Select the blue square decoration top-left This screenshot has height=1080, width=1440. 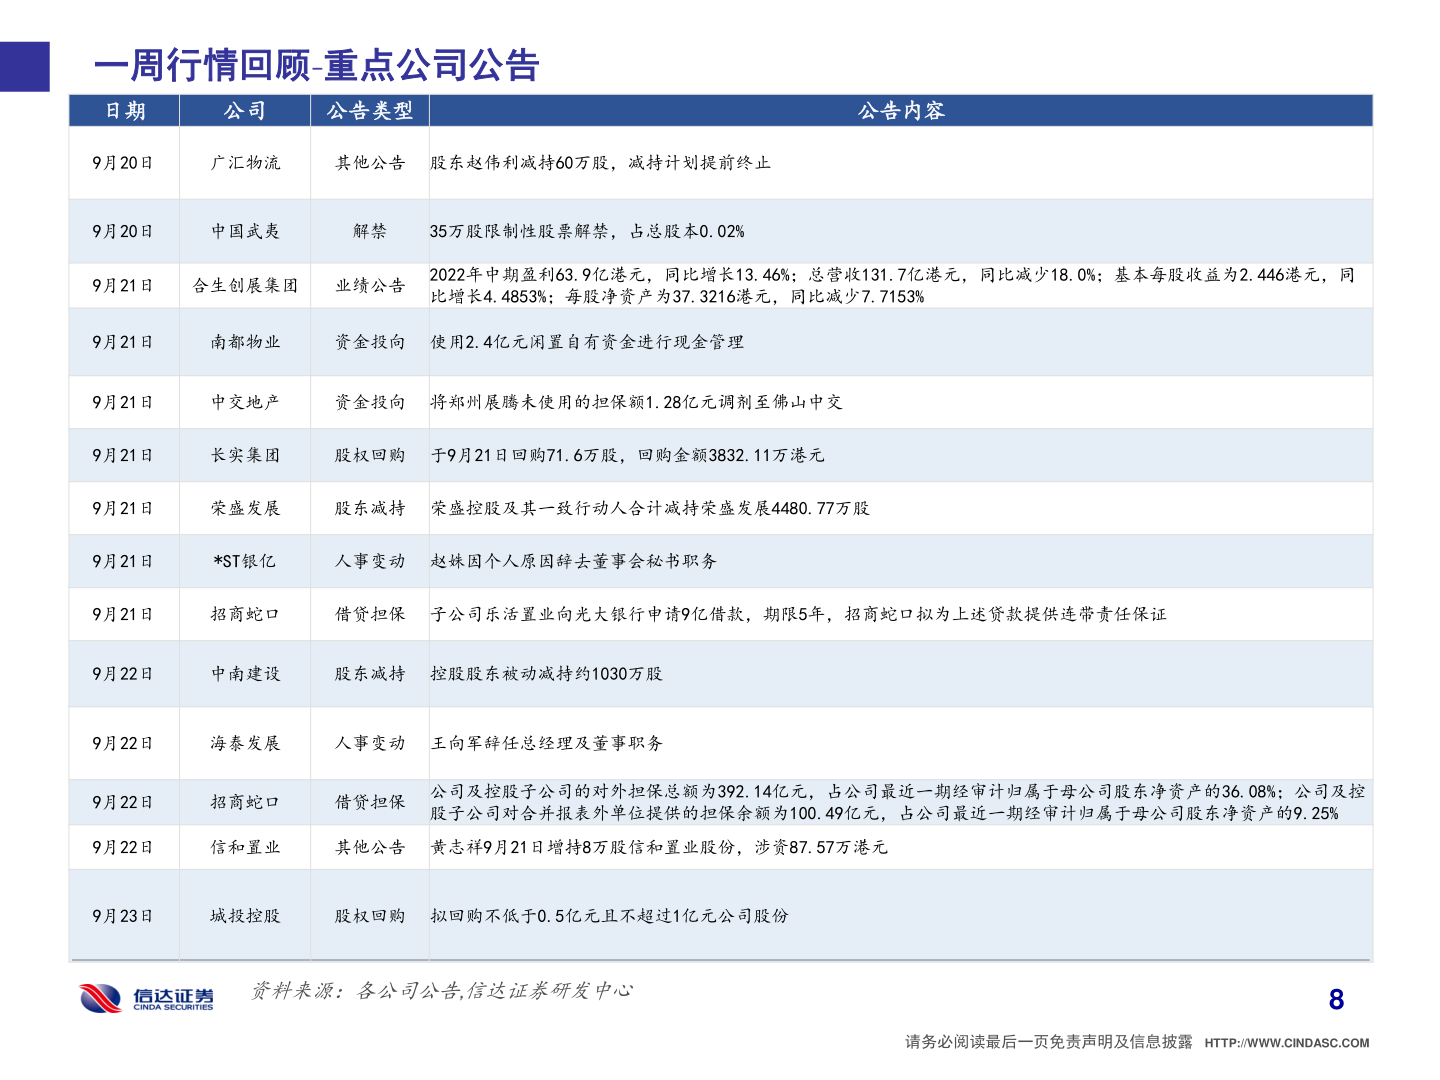[24, 67]
